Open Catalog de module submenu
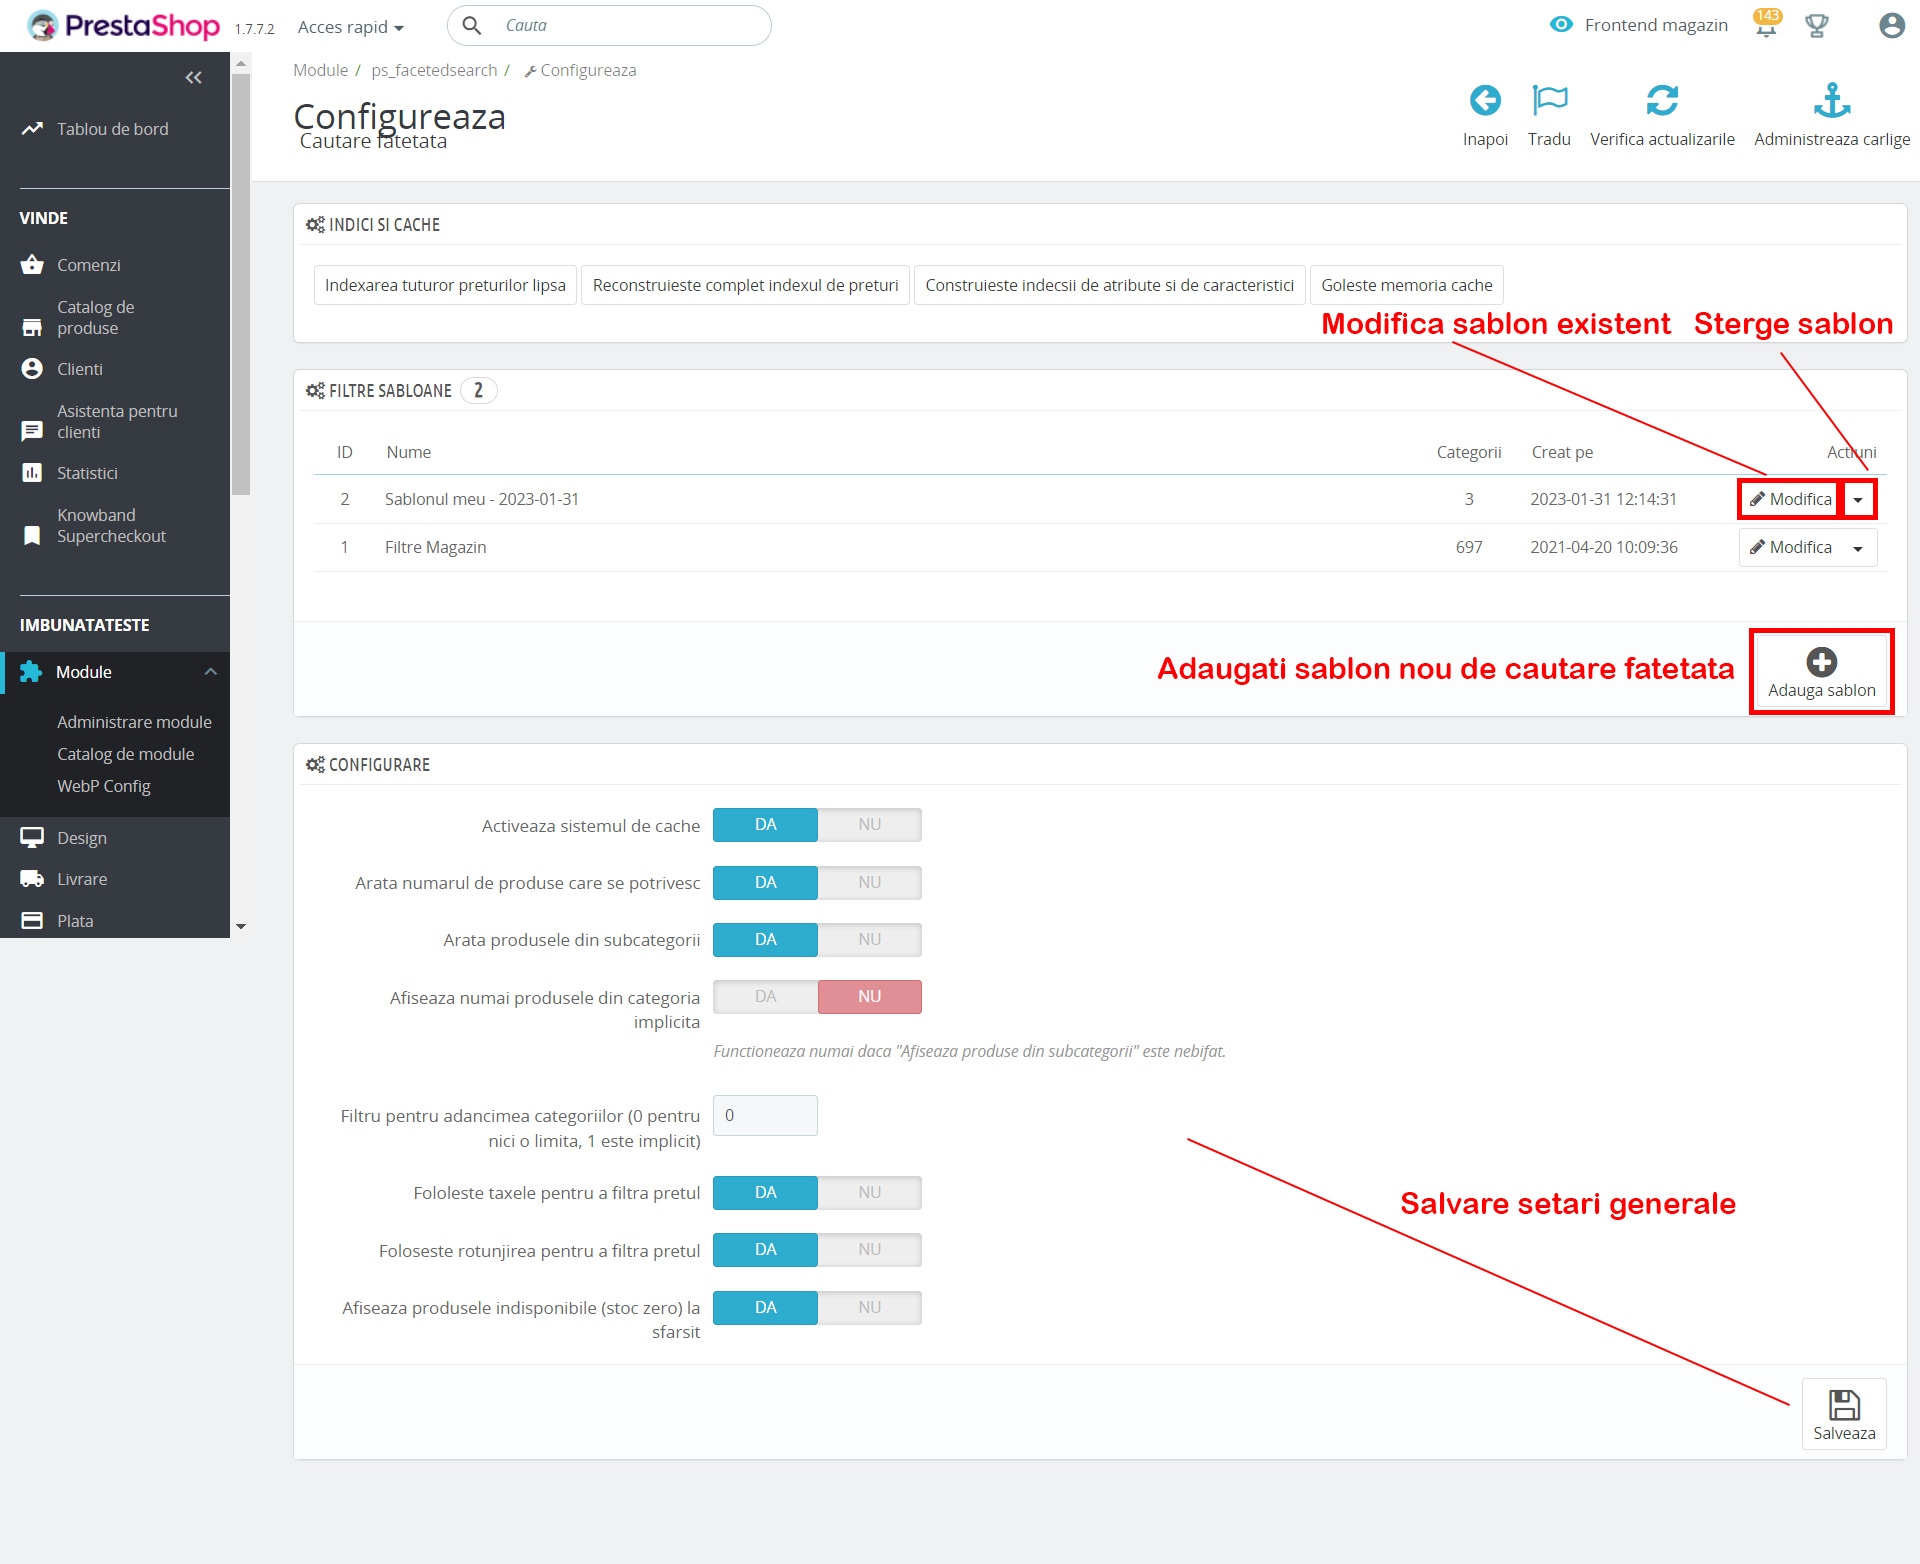The width and height of the screenshot is (1920, 1564). click(125, 754)
